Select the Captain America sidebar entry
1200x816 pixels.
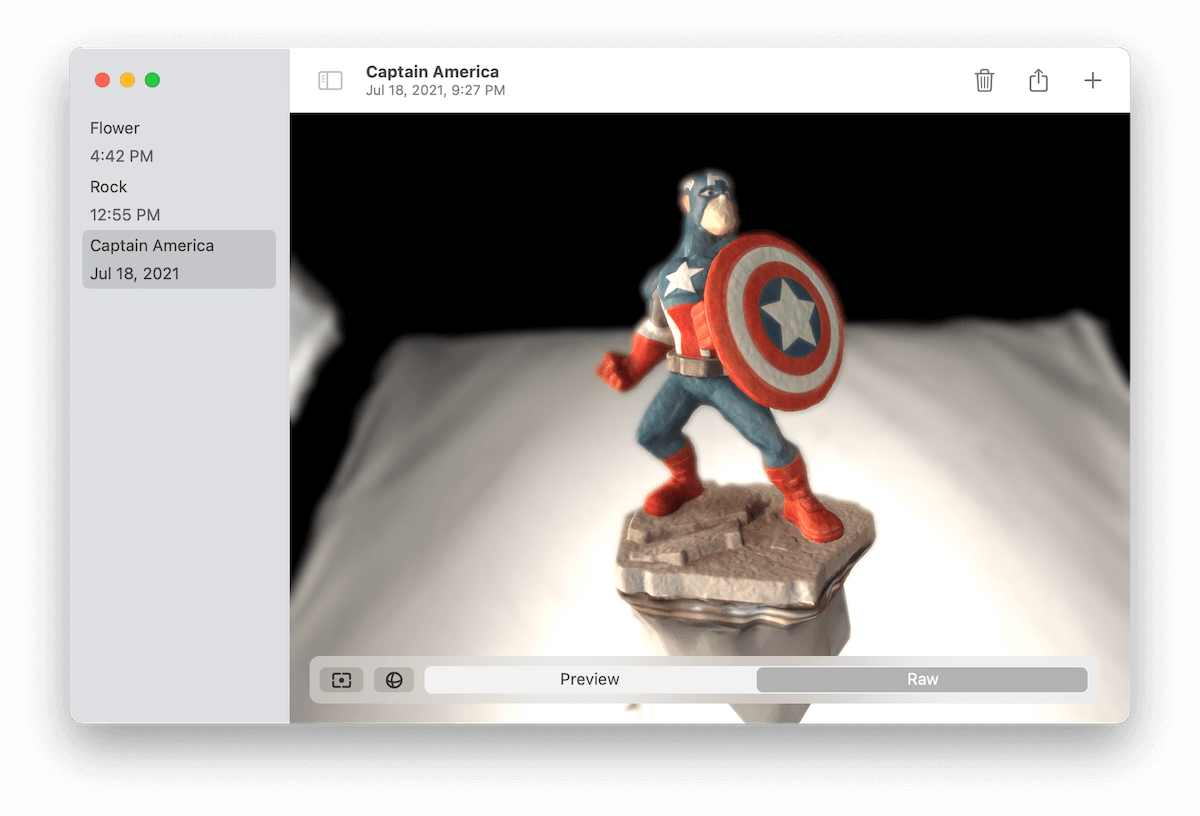point(179,260)
